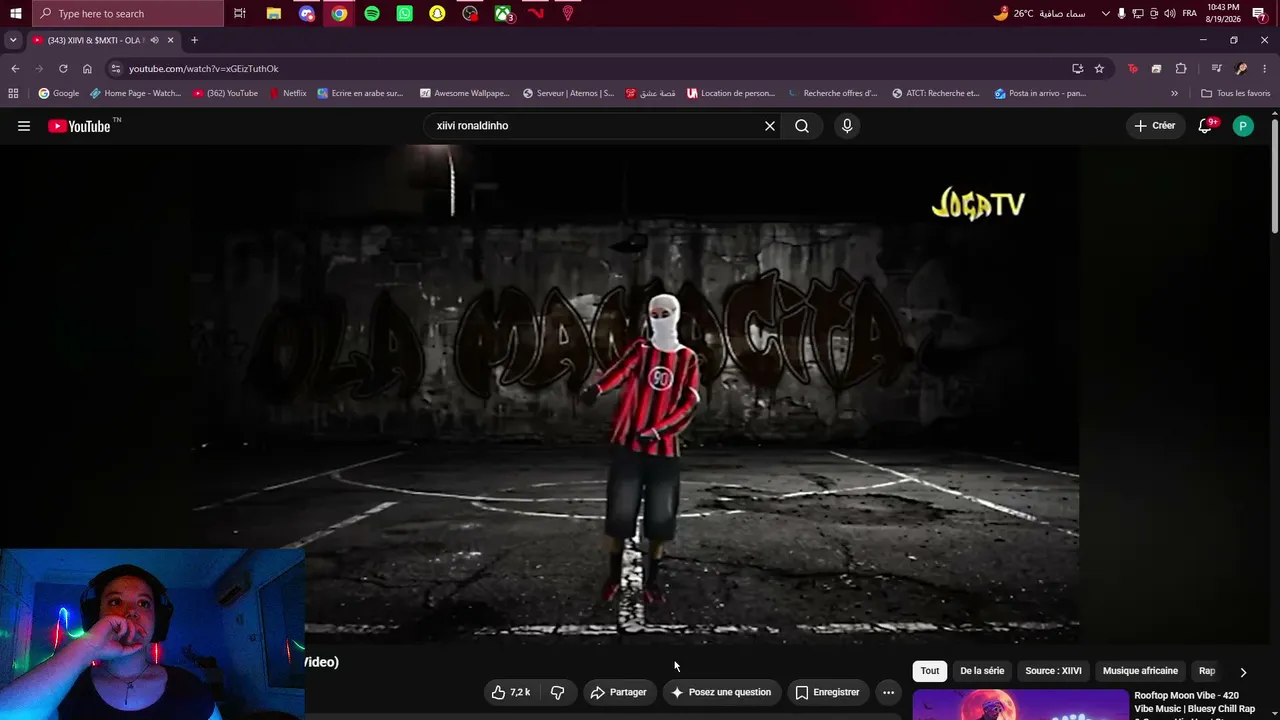Open the red Tp extension

pos(1132,69)
